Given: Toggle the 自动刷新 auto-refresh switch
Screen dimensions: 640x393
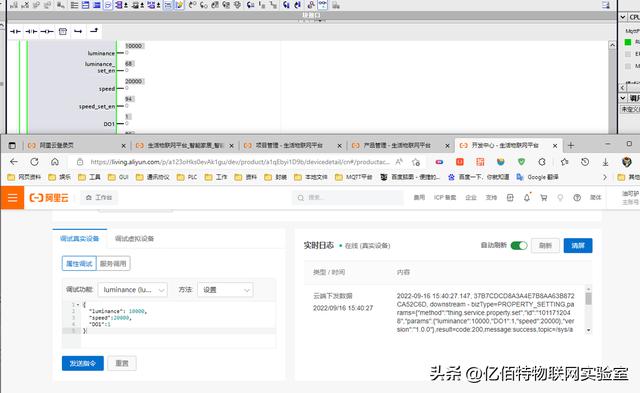Looking at the screenshot, I should click(x=519, y=245).
